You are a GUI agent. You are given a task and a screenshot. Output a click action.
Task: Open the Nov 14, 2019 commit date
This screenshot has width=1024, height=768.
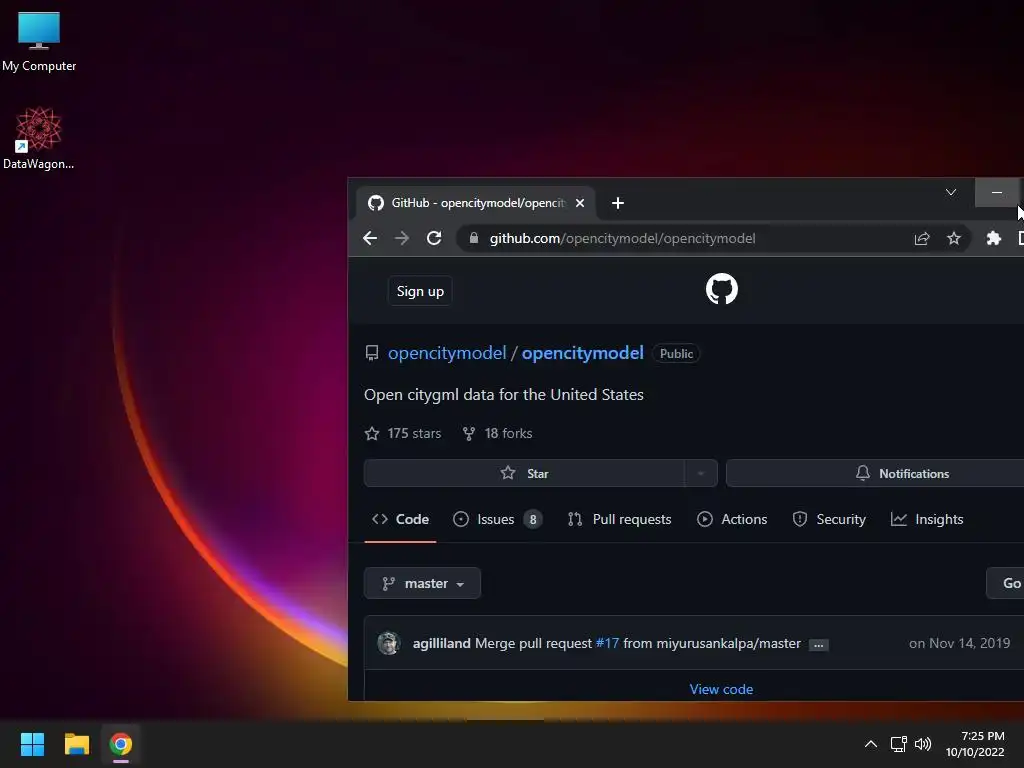tap(959, 643)
